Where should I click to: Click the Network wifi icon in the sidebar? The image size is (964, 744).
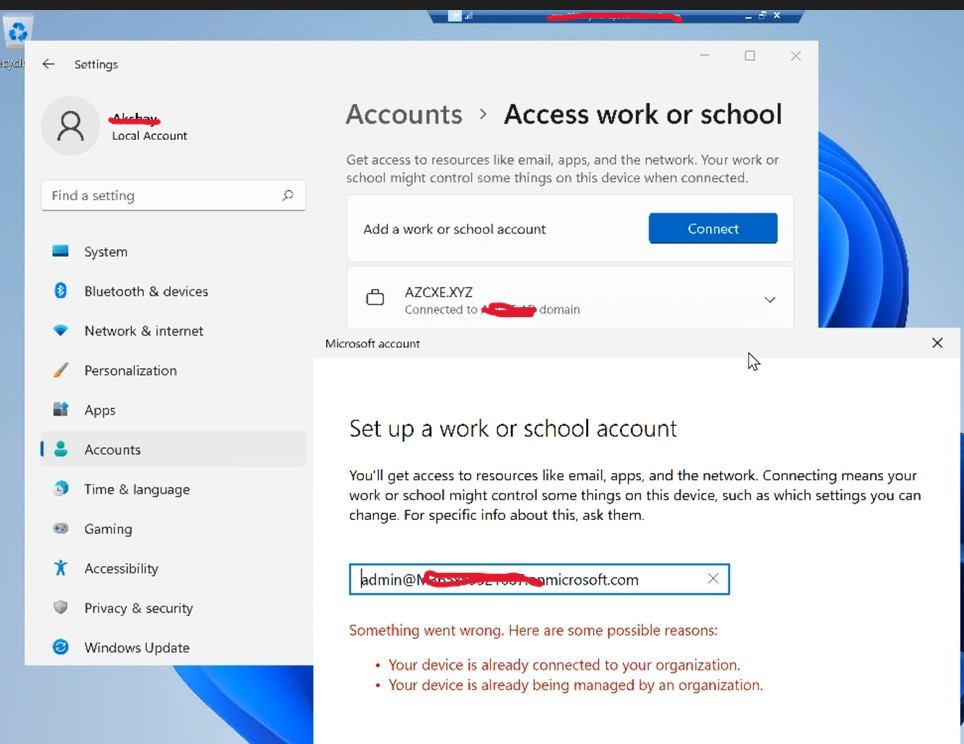pyautogui.click(x=60, y=330)
